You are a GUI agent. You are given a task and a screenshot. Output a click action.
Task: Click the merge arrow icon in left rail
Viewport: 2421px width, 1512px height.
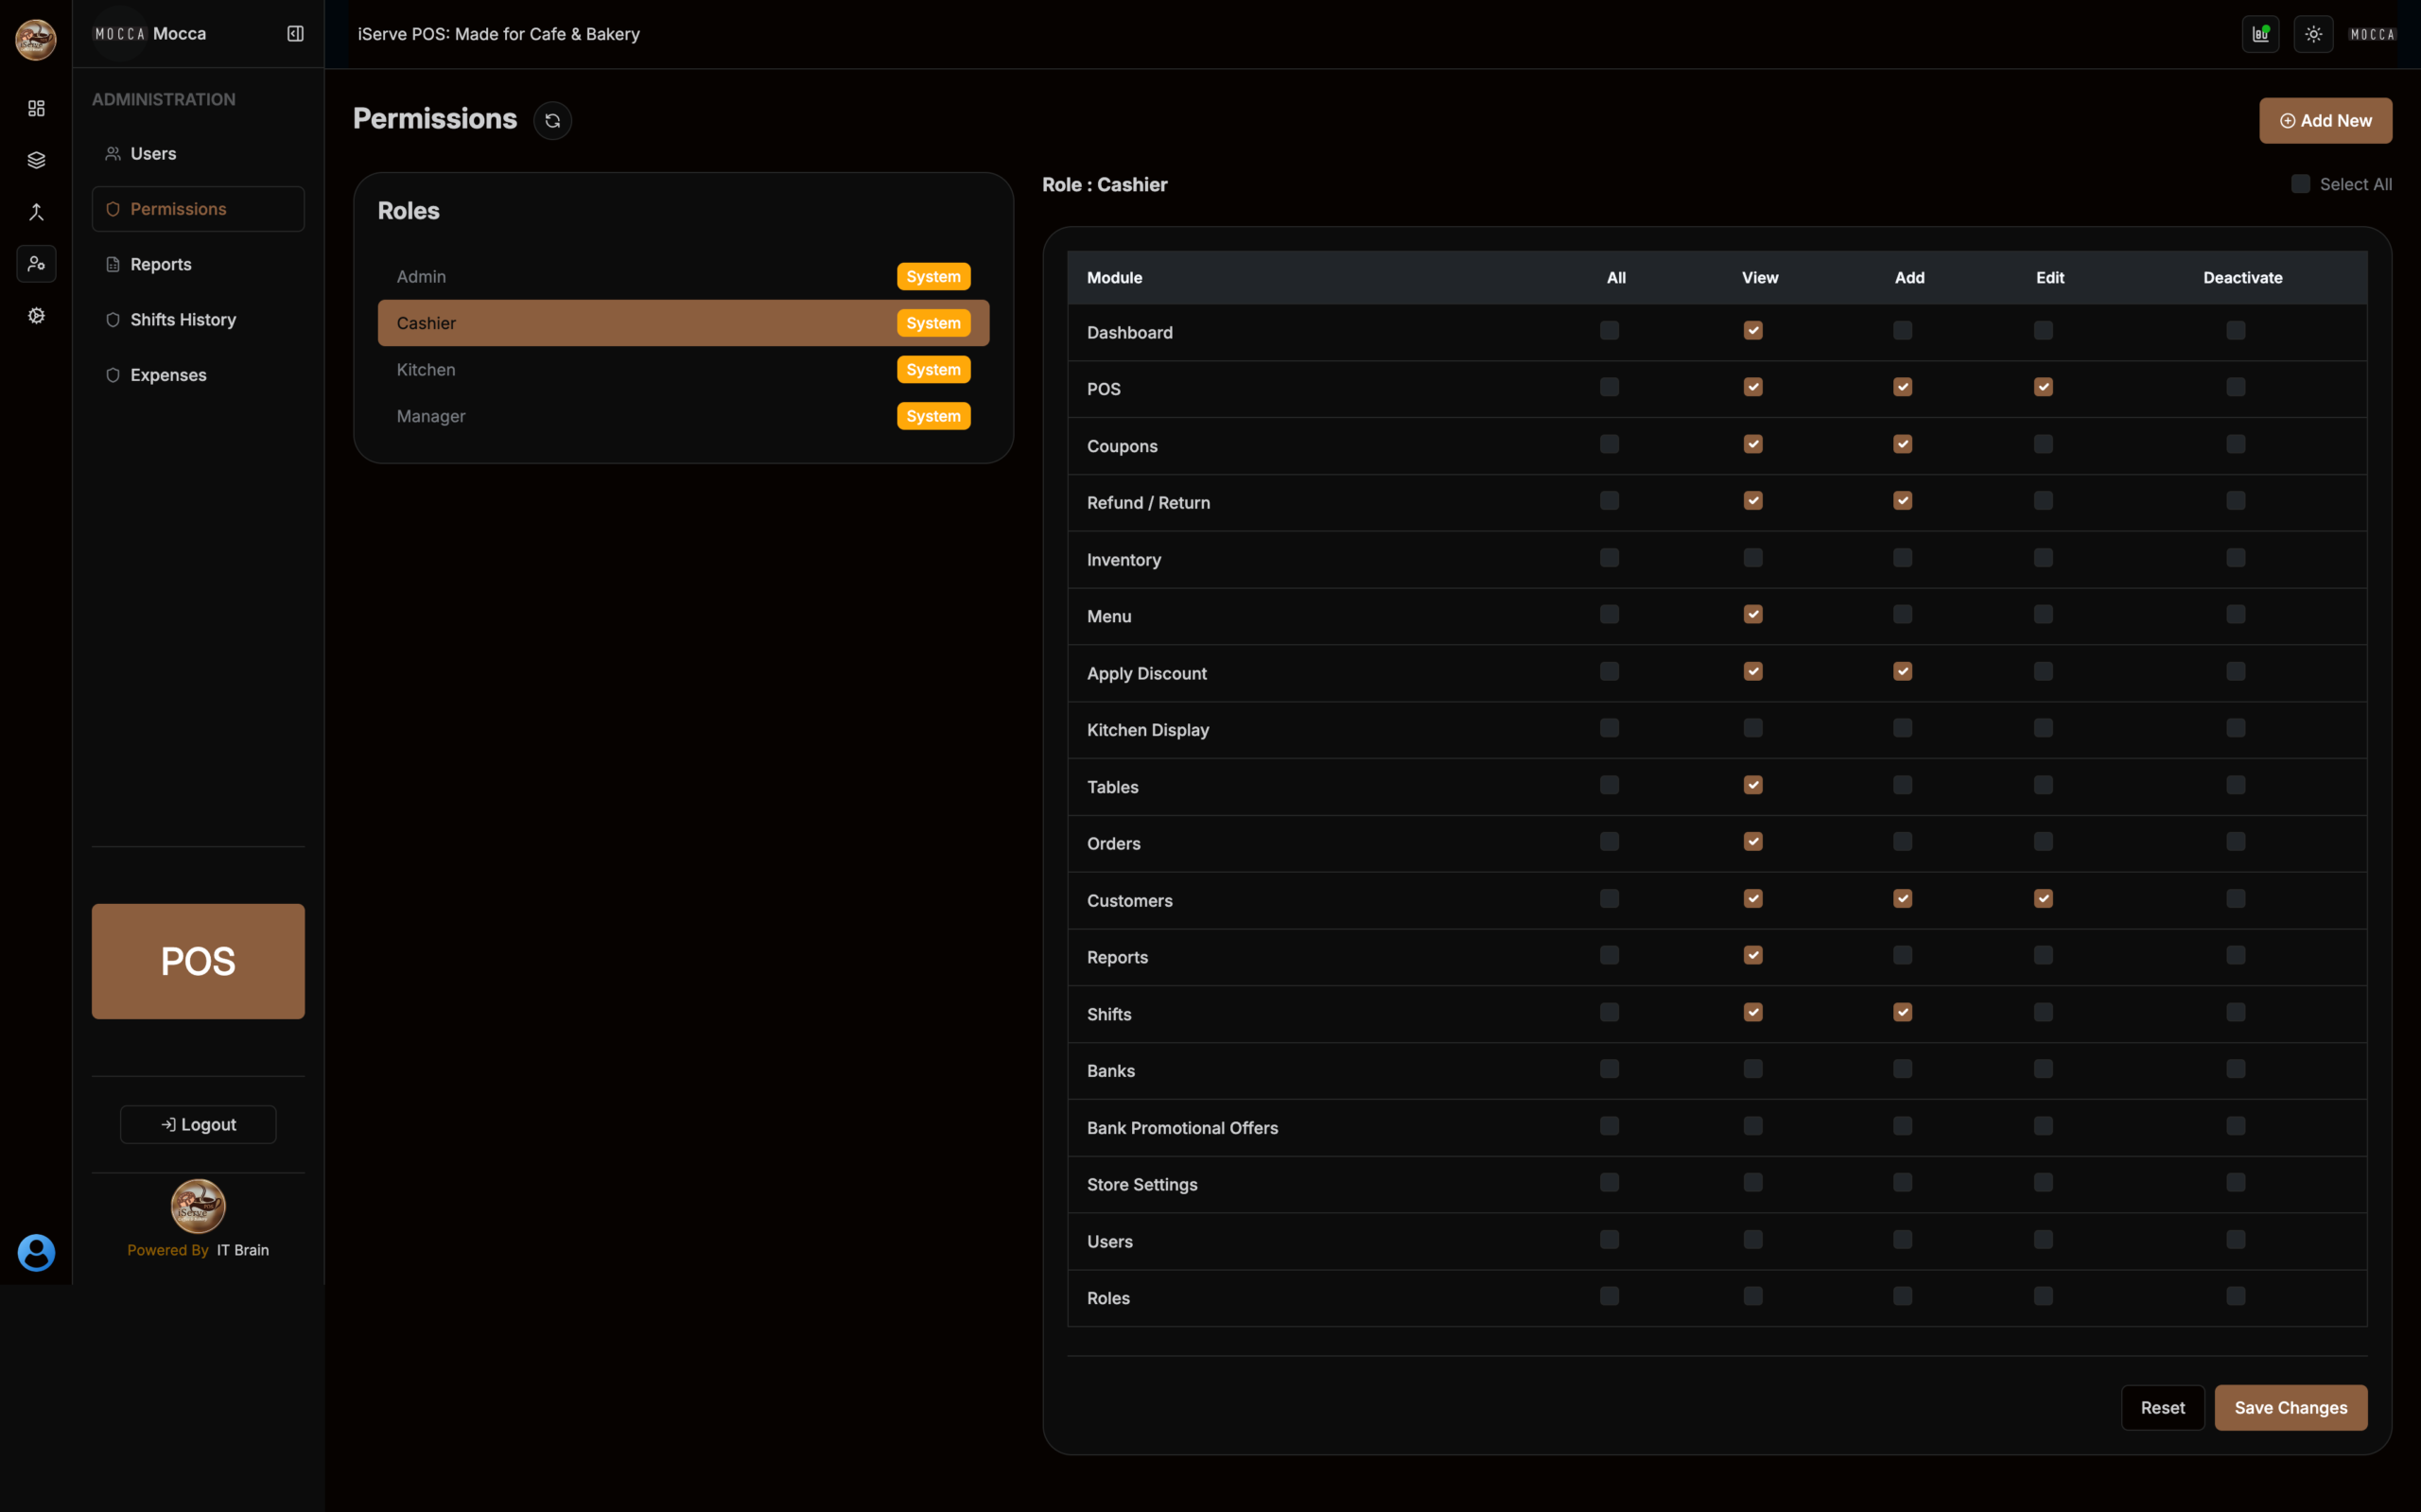coord(36,212)
